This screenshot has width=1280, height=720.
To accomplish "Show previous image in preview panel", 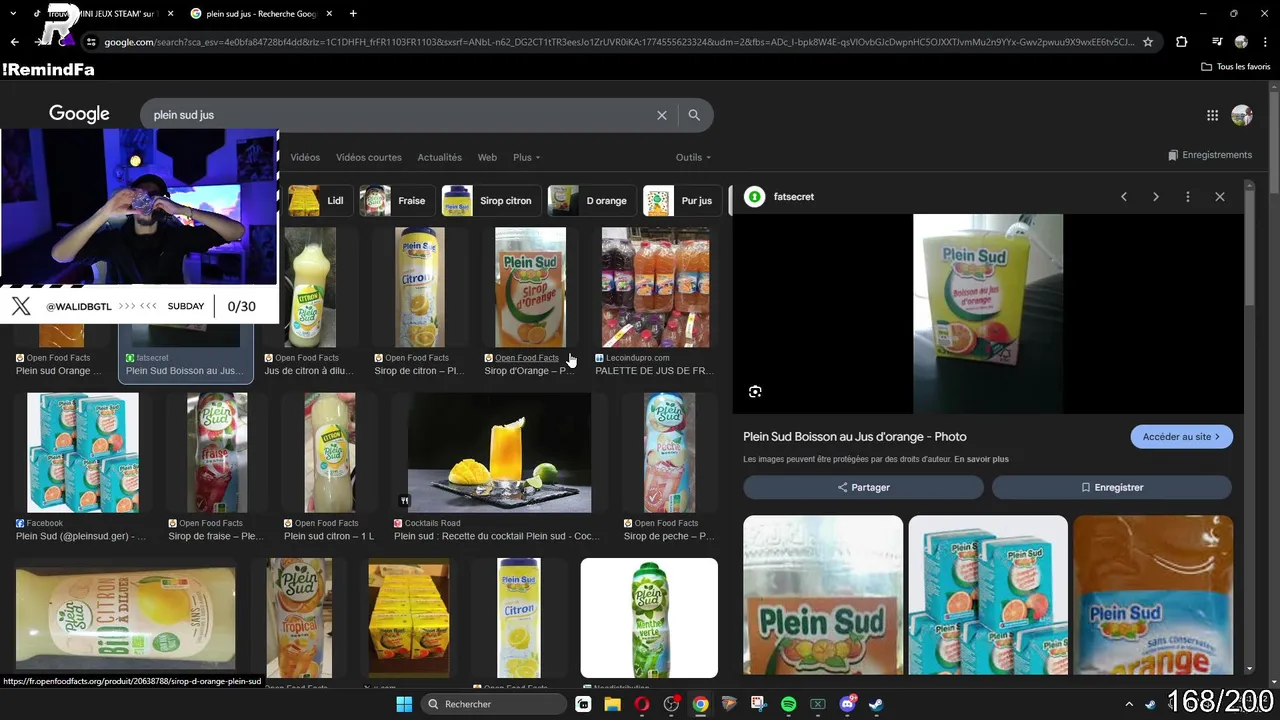I will point(1124,197).
